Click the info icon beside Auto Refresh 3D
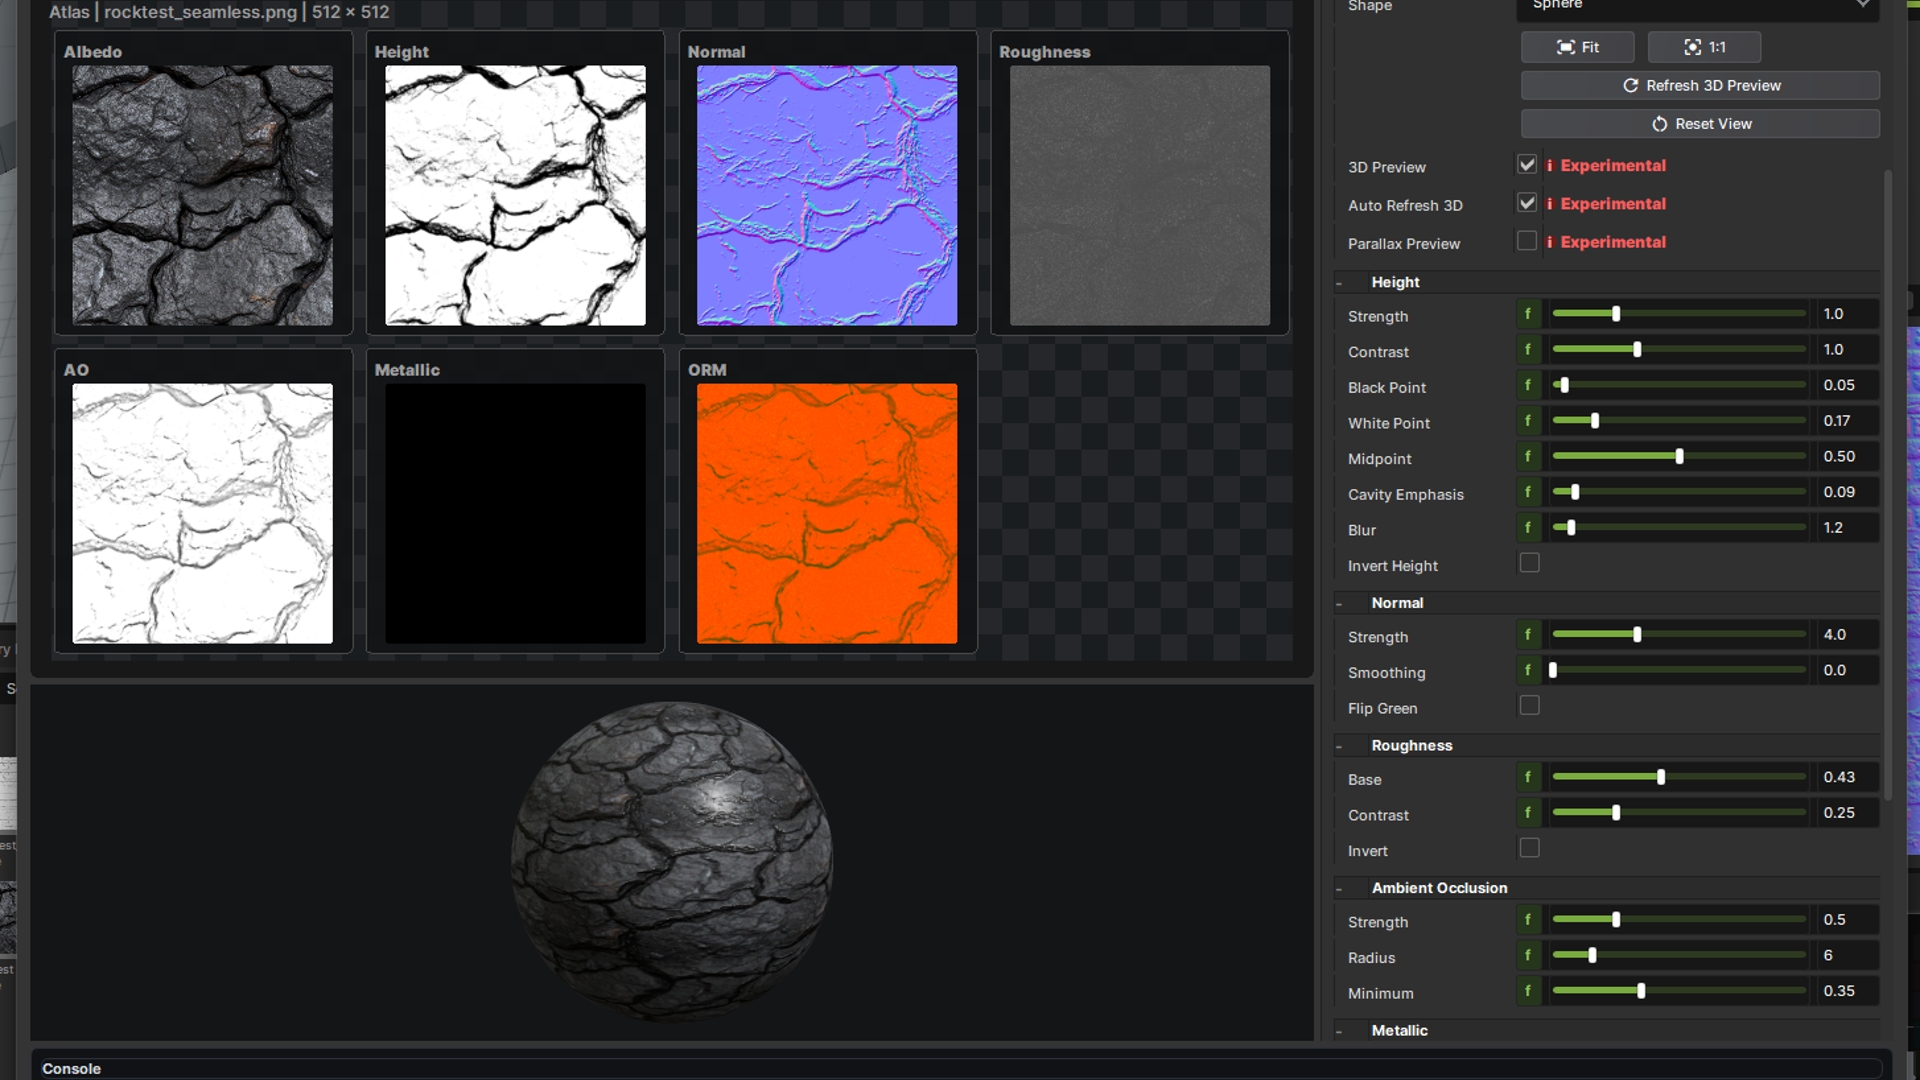 click(1550, 204)
